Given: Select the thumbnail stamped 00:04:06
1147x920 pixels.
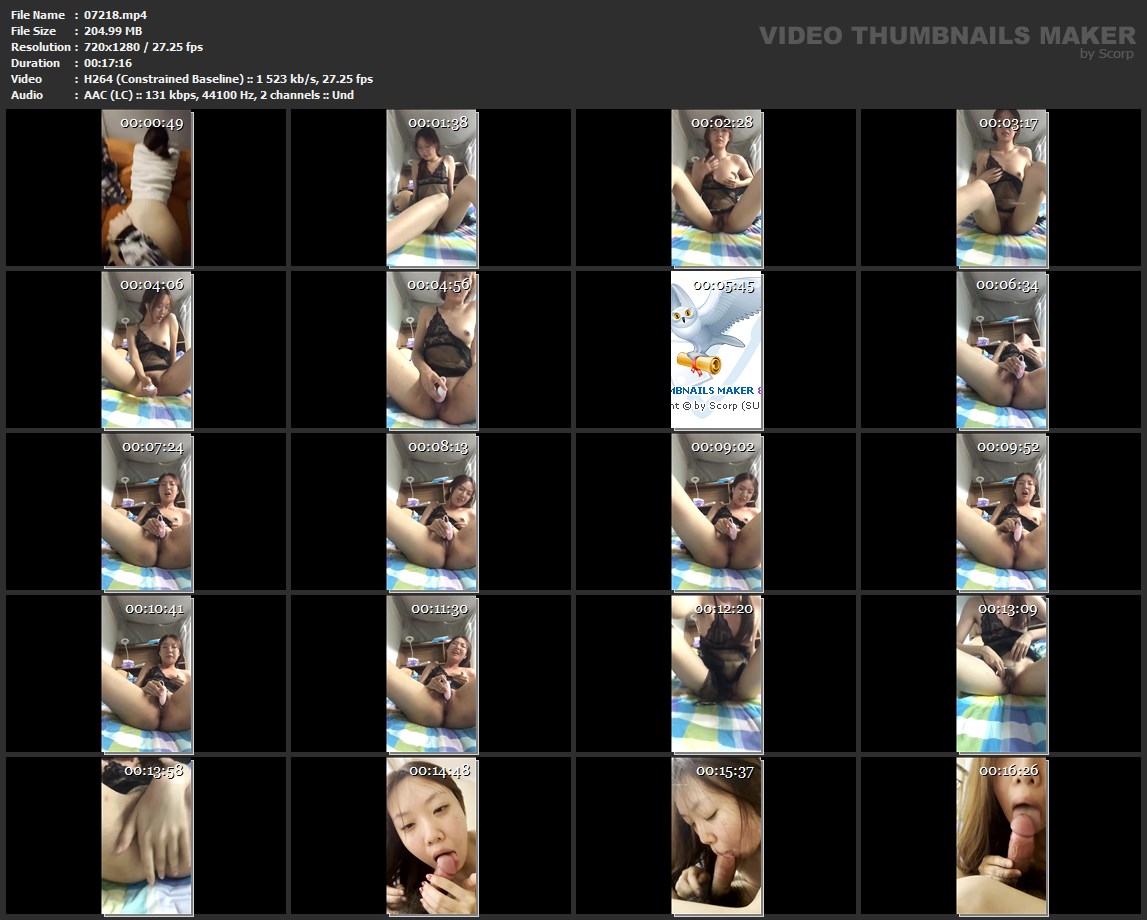Looking at the screenshot, I should click(147, 350).
